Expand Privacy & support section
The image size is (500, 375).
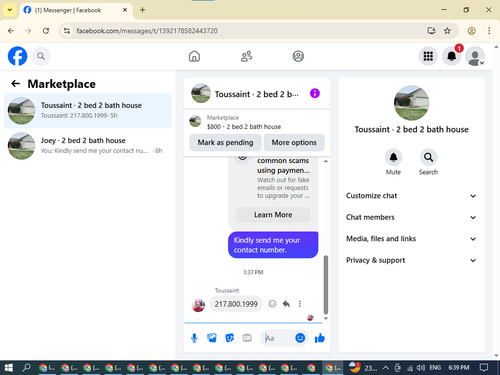click(x=411, y=260)
